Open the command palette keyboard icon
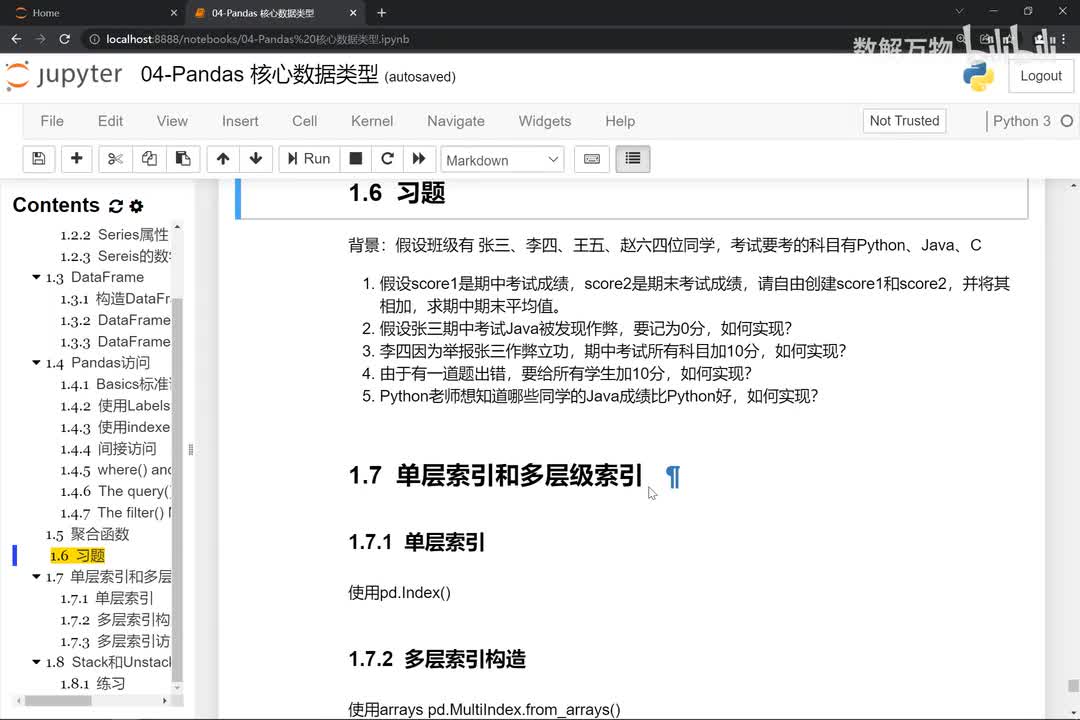This screenshot has height=720, width=1080. click(x=592, y=159)
